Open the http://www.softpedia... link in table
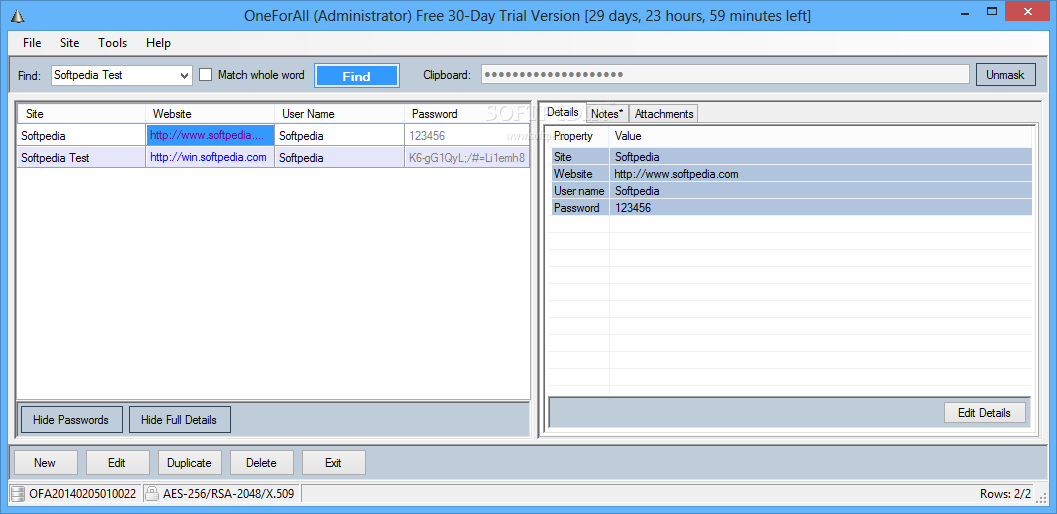This screenshot has width=1057, height=514. tap(208, 135)
